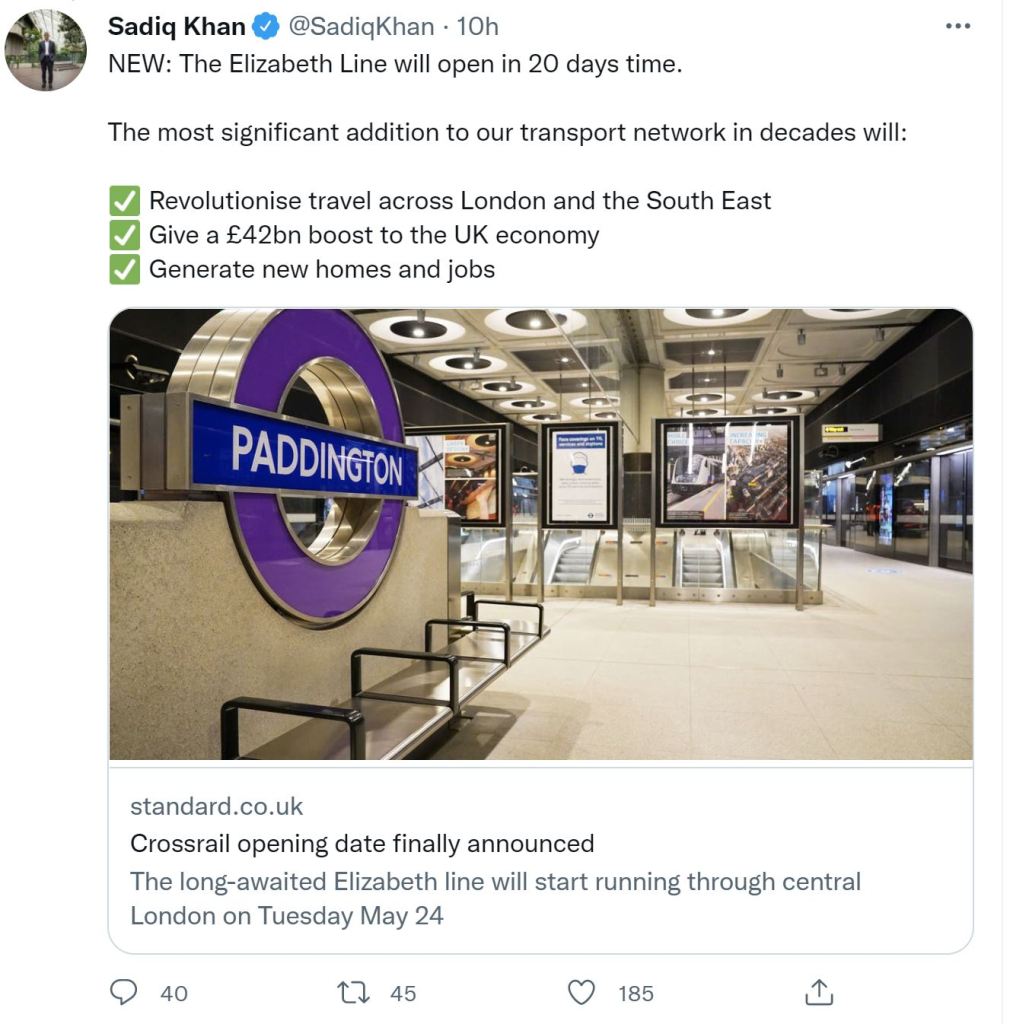
Task: Click the retweet arrows icon
Action: coord(353,992)
